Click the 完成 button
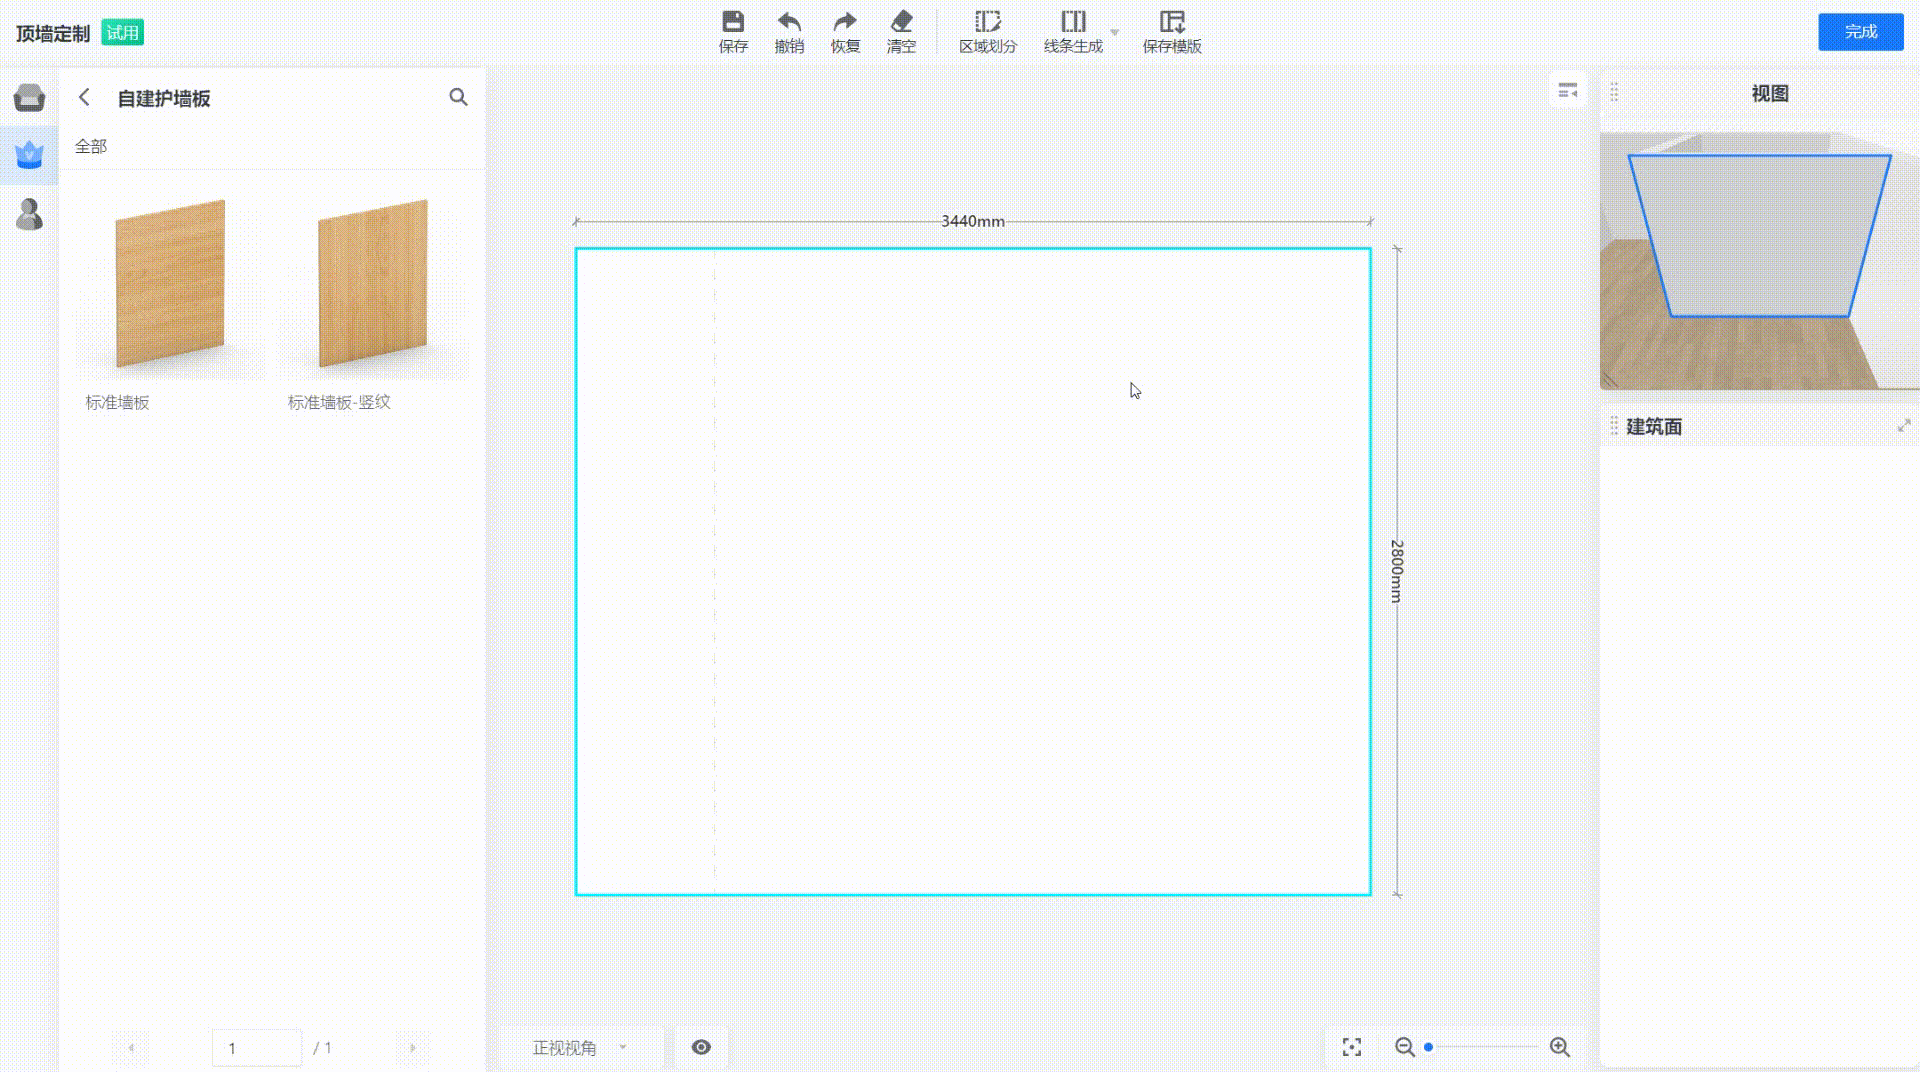Screen dimensions: 1920x1072 click(x=1860, y=32)
